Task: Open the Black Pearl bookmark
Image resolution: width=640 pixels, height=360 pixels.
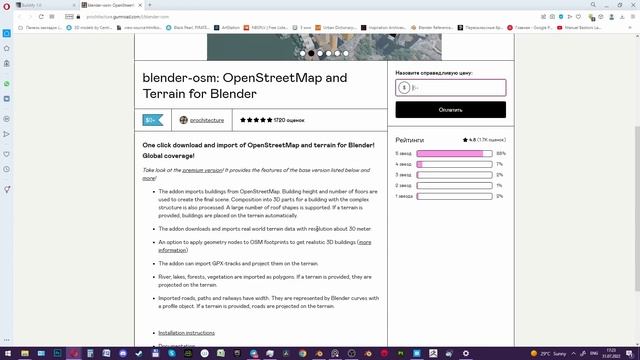Action: (x=188, y=28)
